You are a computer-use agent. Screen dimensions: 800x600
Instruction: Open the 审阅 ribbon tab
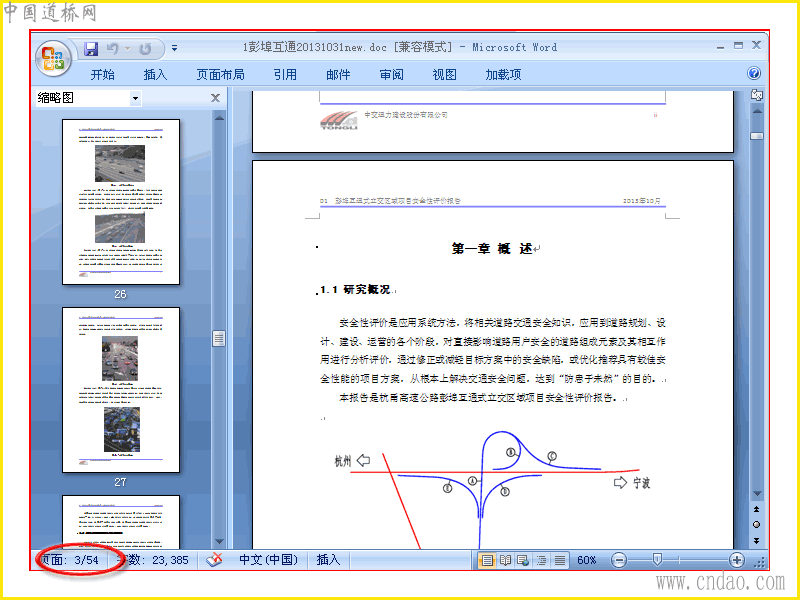coord(391,74)
